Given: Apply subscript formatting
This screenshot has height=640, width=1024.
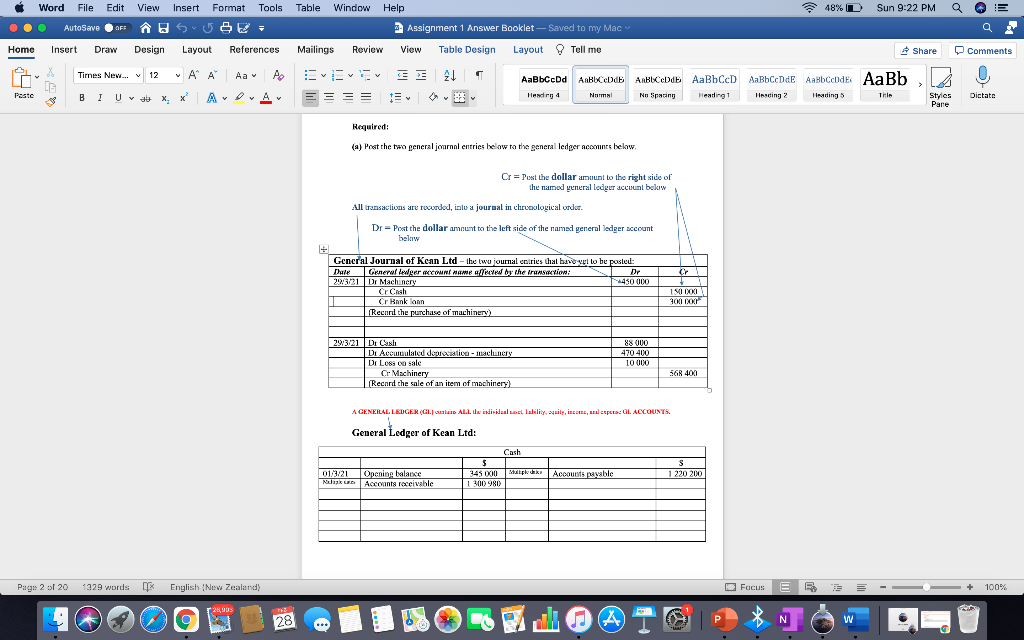Looking at the screenshot, I should 166,96.
